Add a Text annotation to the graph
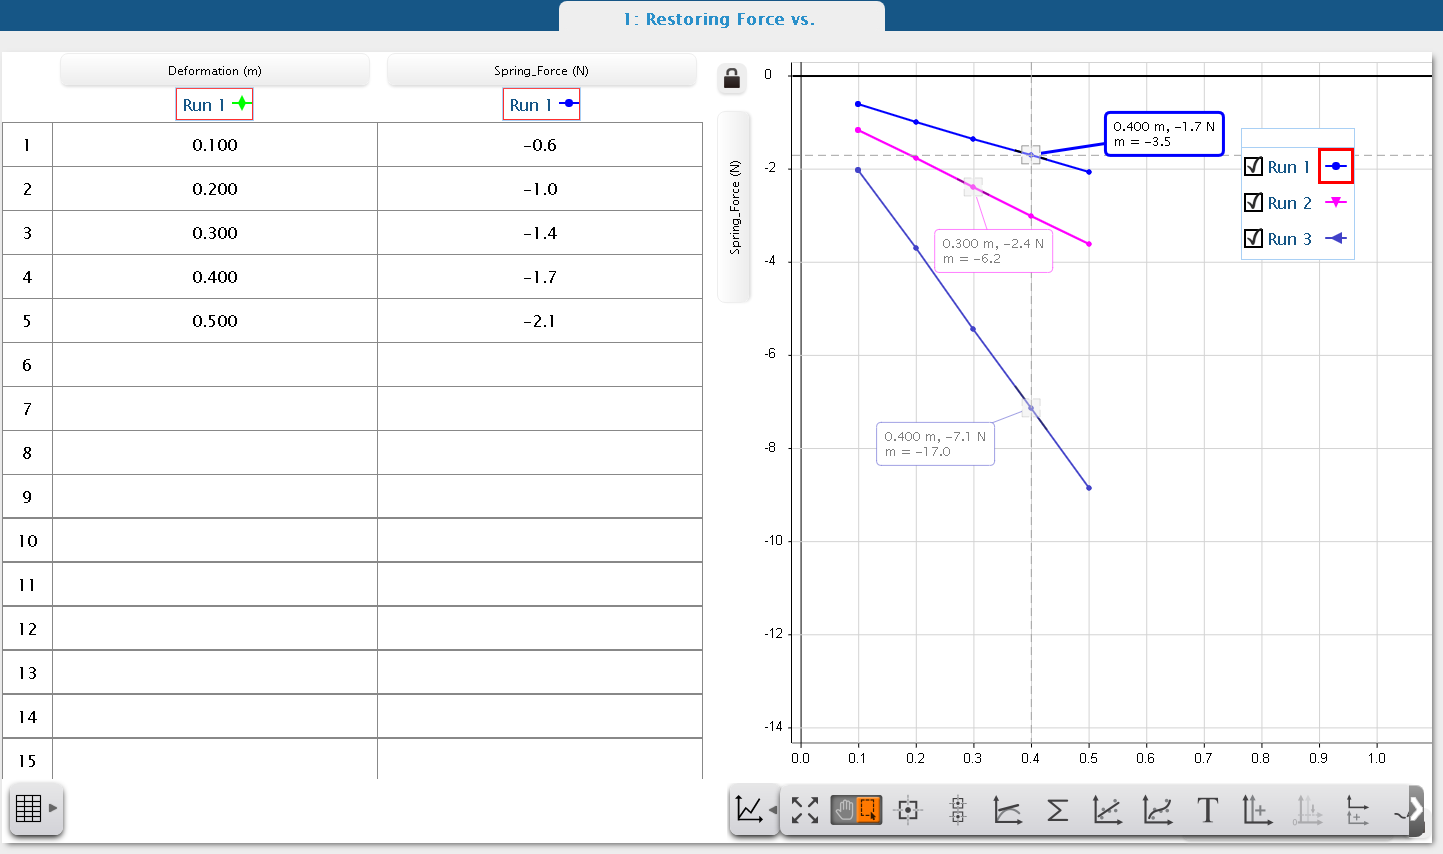Viewport: 1443px width, 854px height. pyautogui.click(x=1207, y=811)
